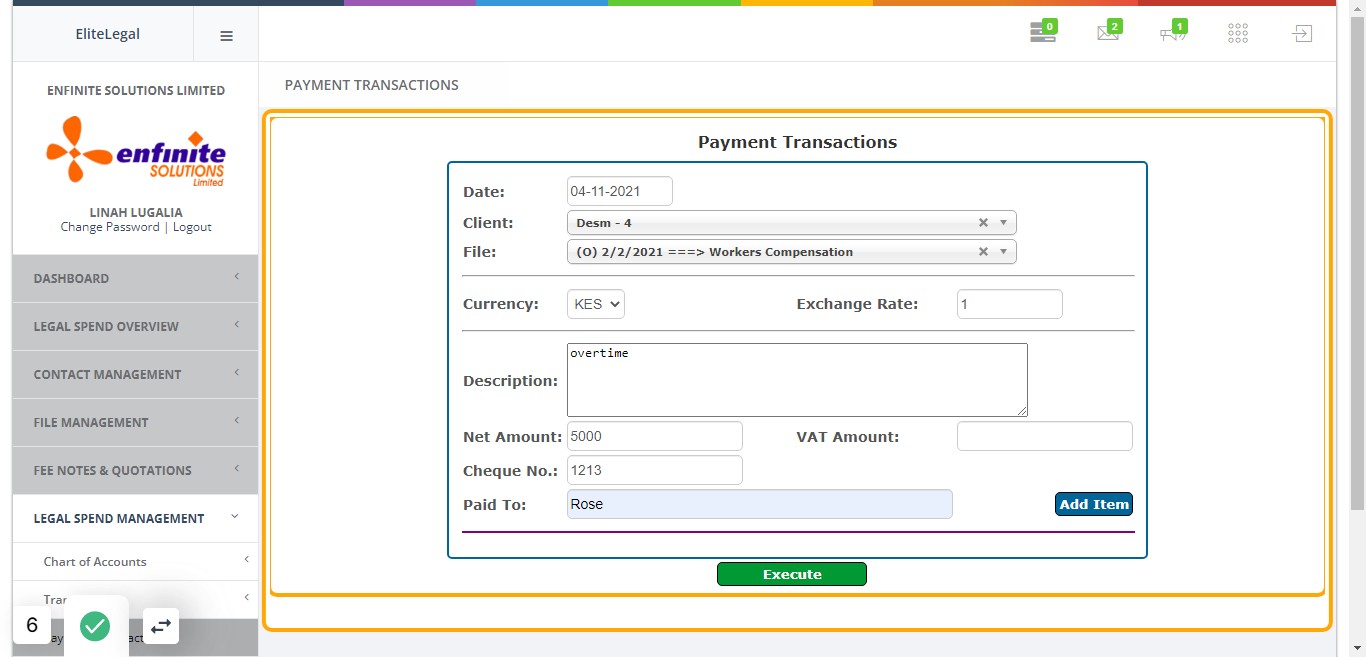This screenshot has width=1366, height=657.
Task: Expand Legal Spend Overview menu
Action: (135, 326)
